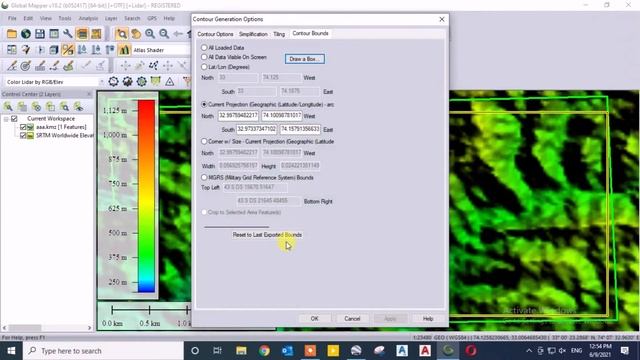
Task: Click the second Lidar gear icon
Action: click(128, 82)
